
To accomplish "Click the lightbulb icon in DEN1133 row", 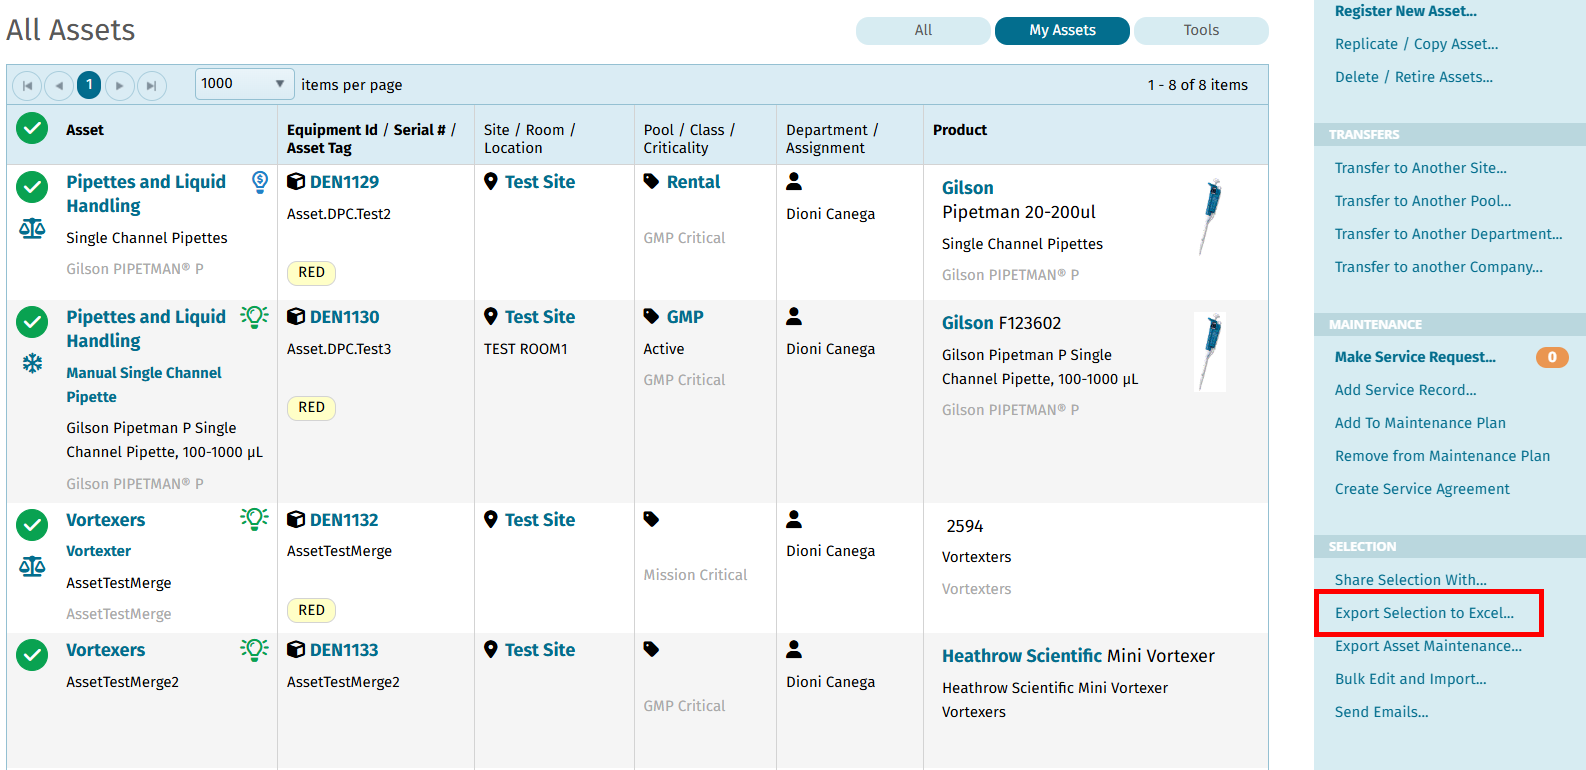I will [254, 650].
